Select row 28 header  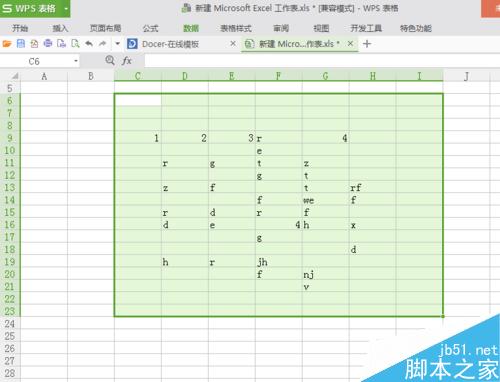pos(10,373)
